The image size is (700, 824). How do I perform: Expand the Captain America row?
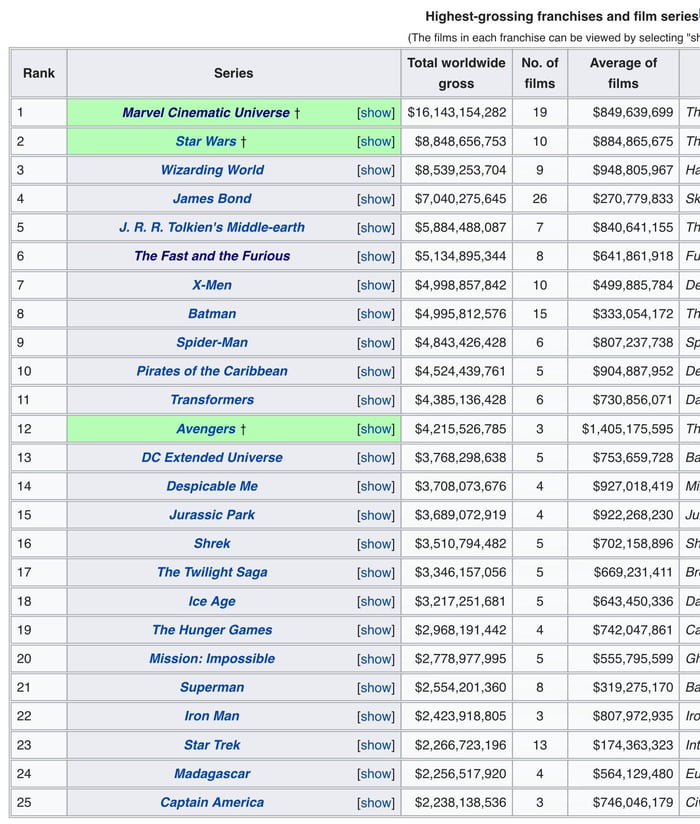point(376,802)
